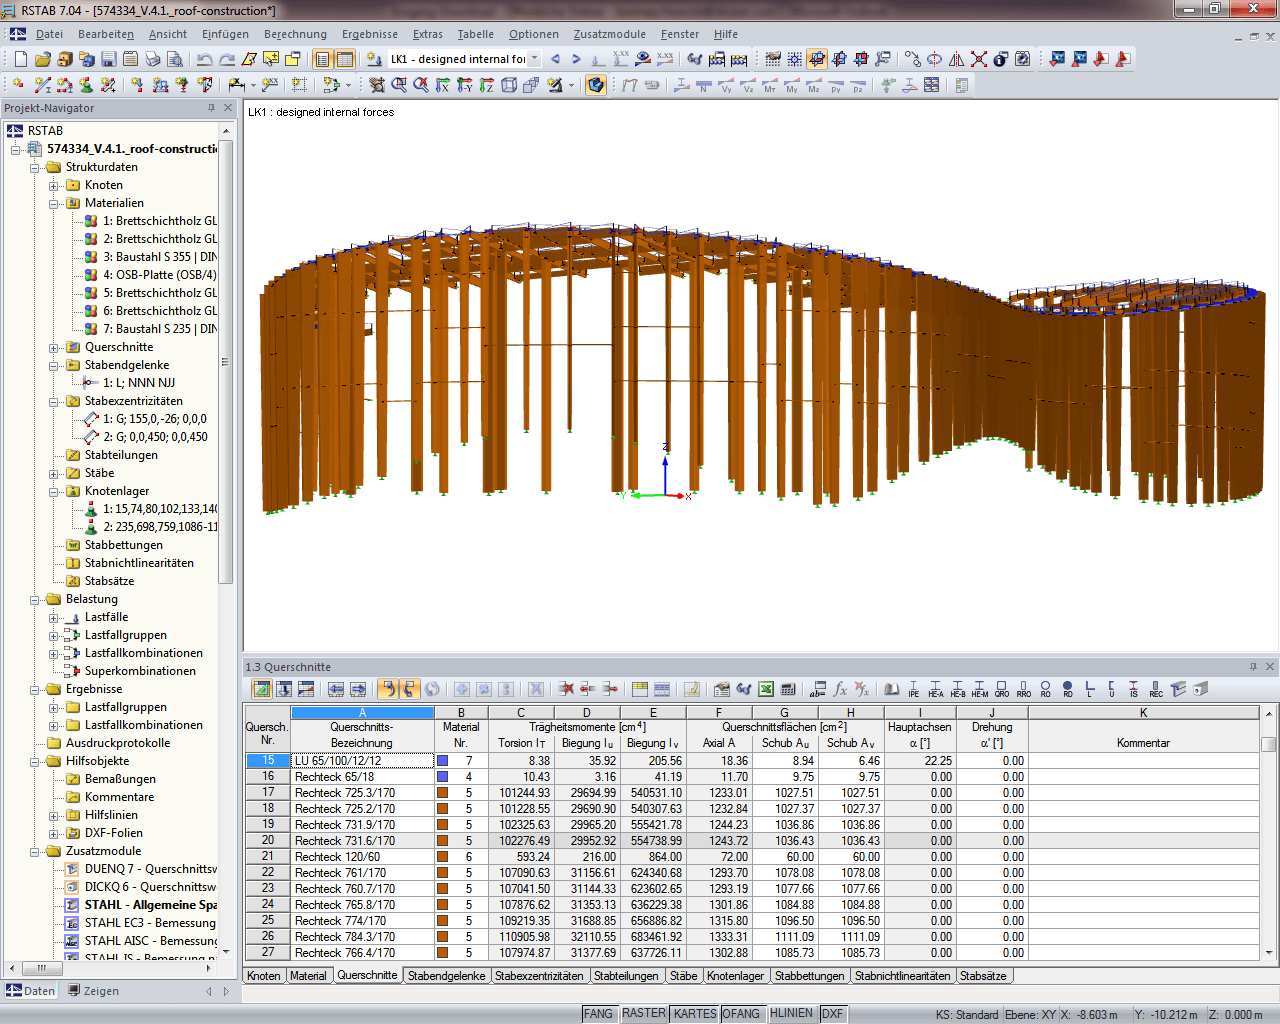Select the isometric view icon
This screenshot has width=1280, height=1024.
point(510,84)
